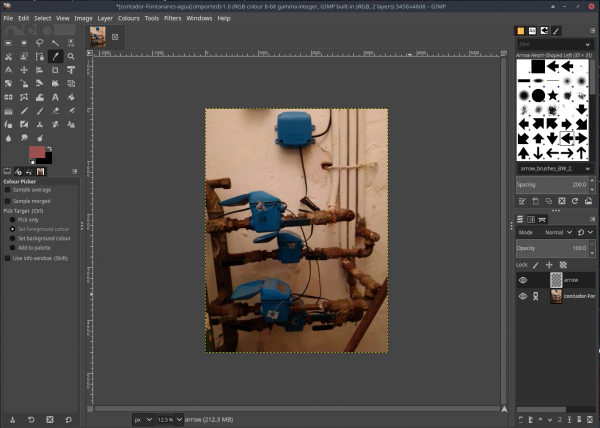Screen dimensions: 600x428
Task: Enable the Sample average checkbox
Action: pos(7,190)
